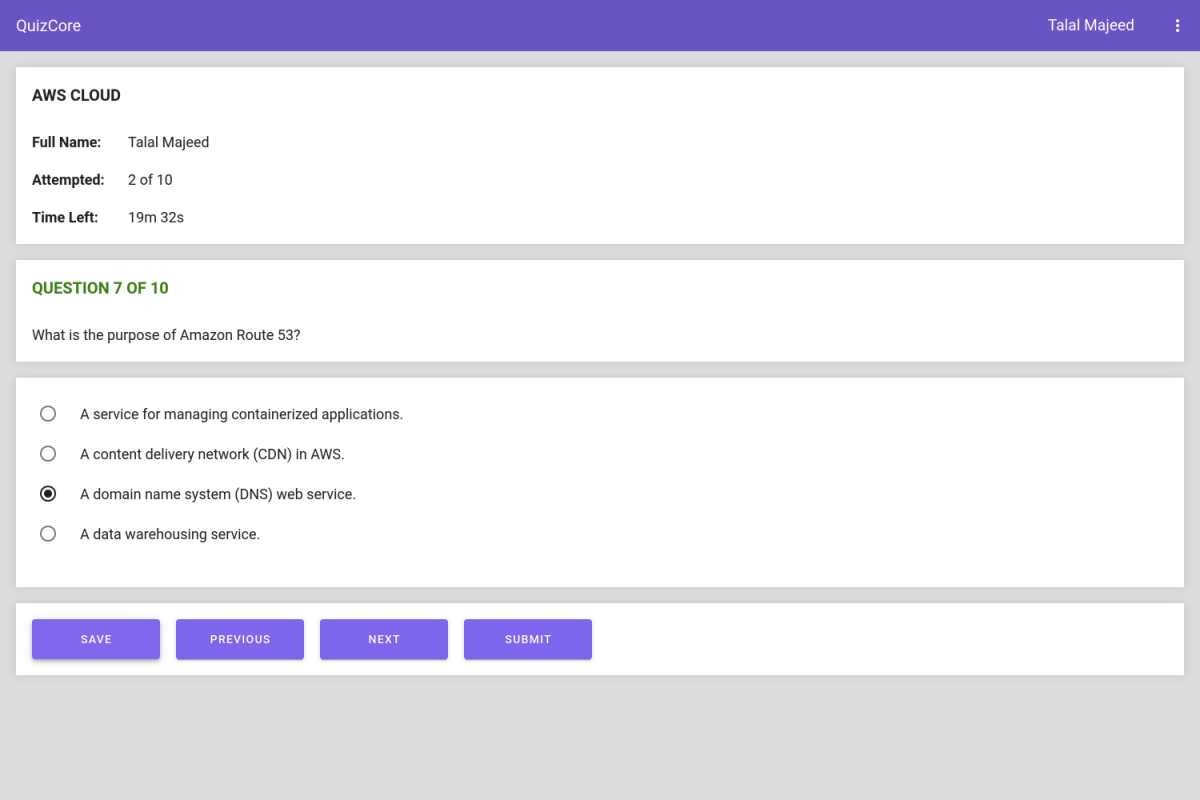
Task: Click the Amazon Route 53 question text
Action: pos(166,335)
